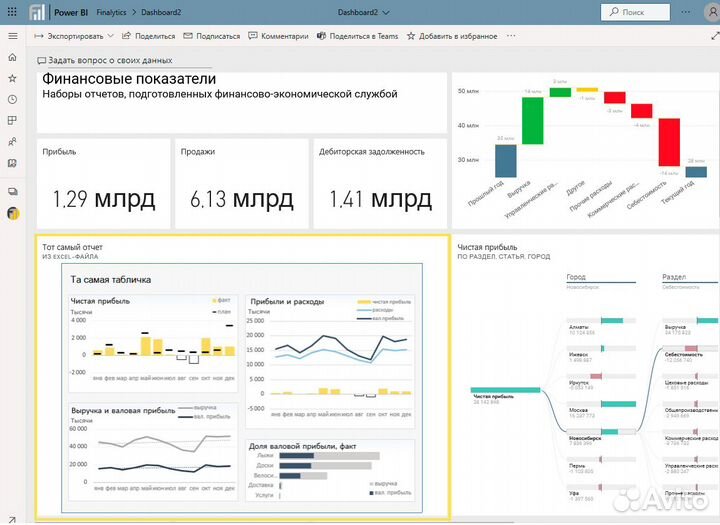Open the app launcher grid icon

[x=12, y=12]
